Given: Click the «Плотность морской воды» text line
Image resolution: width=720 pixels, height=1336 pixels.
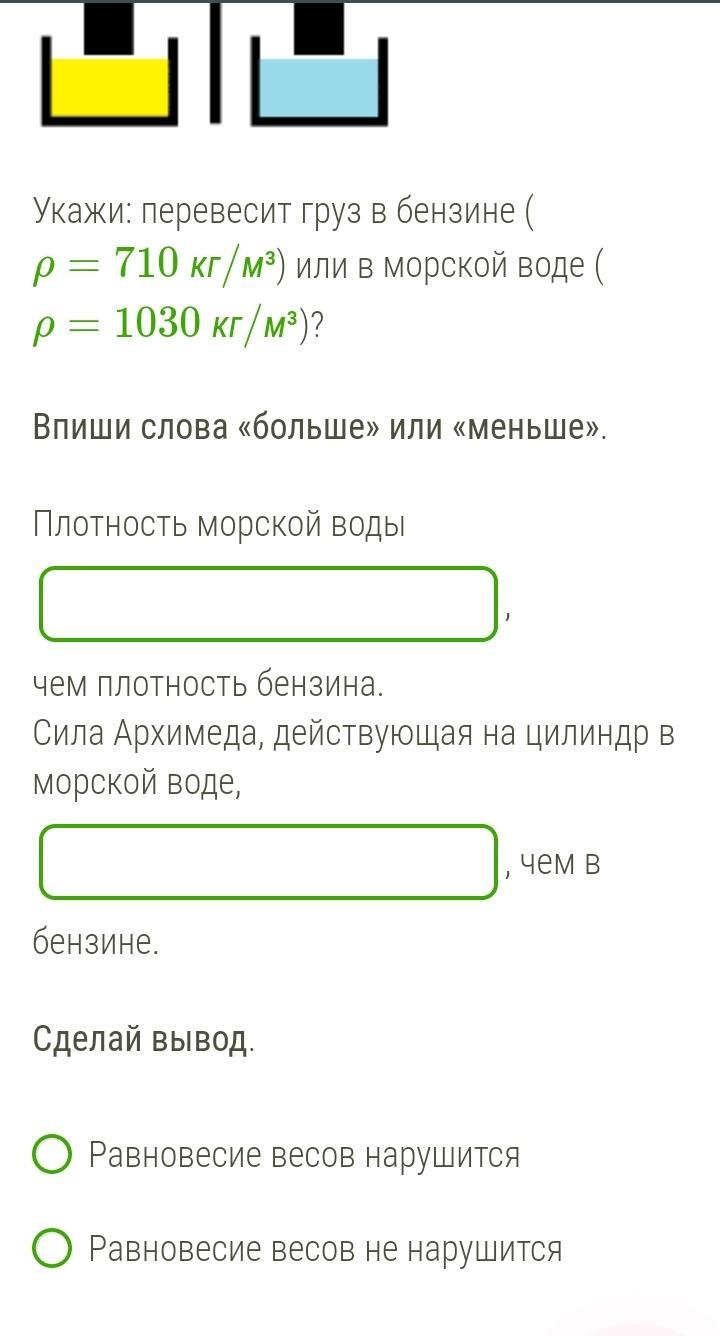Looking at the screenshot, I should [x=219, y=524].
